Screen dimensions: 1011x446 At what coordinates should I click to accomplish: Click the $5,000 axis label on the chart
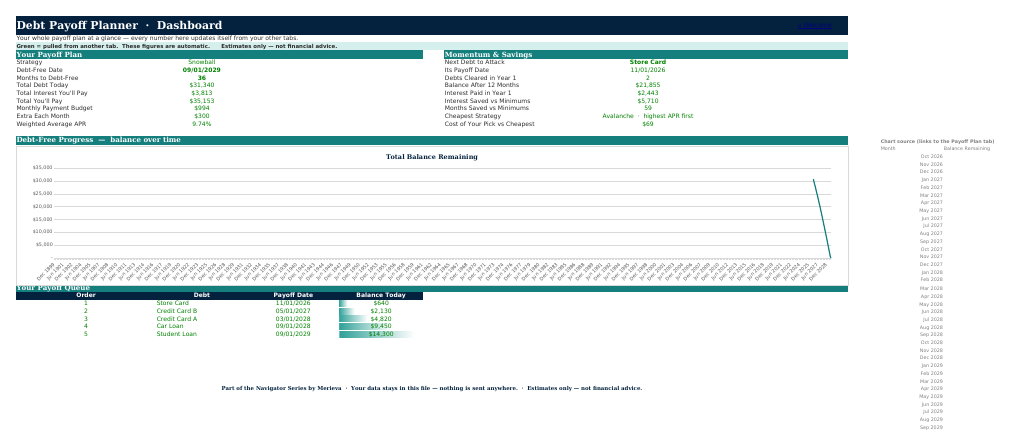tap(44, 244)
